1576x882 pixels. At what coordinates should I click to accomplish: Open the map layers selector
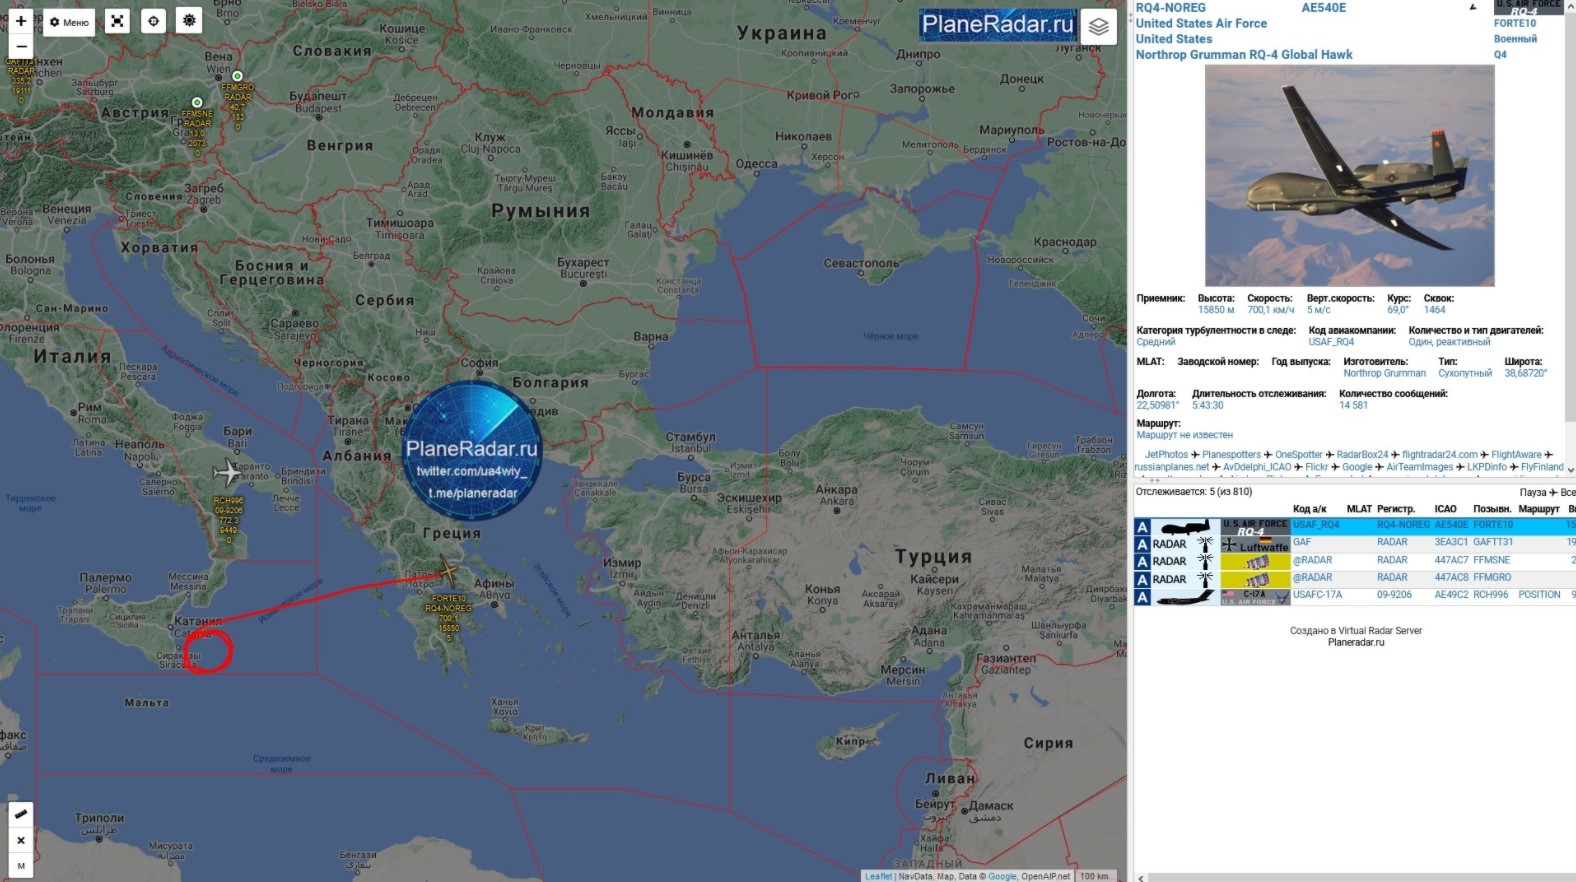[1098, 27]
